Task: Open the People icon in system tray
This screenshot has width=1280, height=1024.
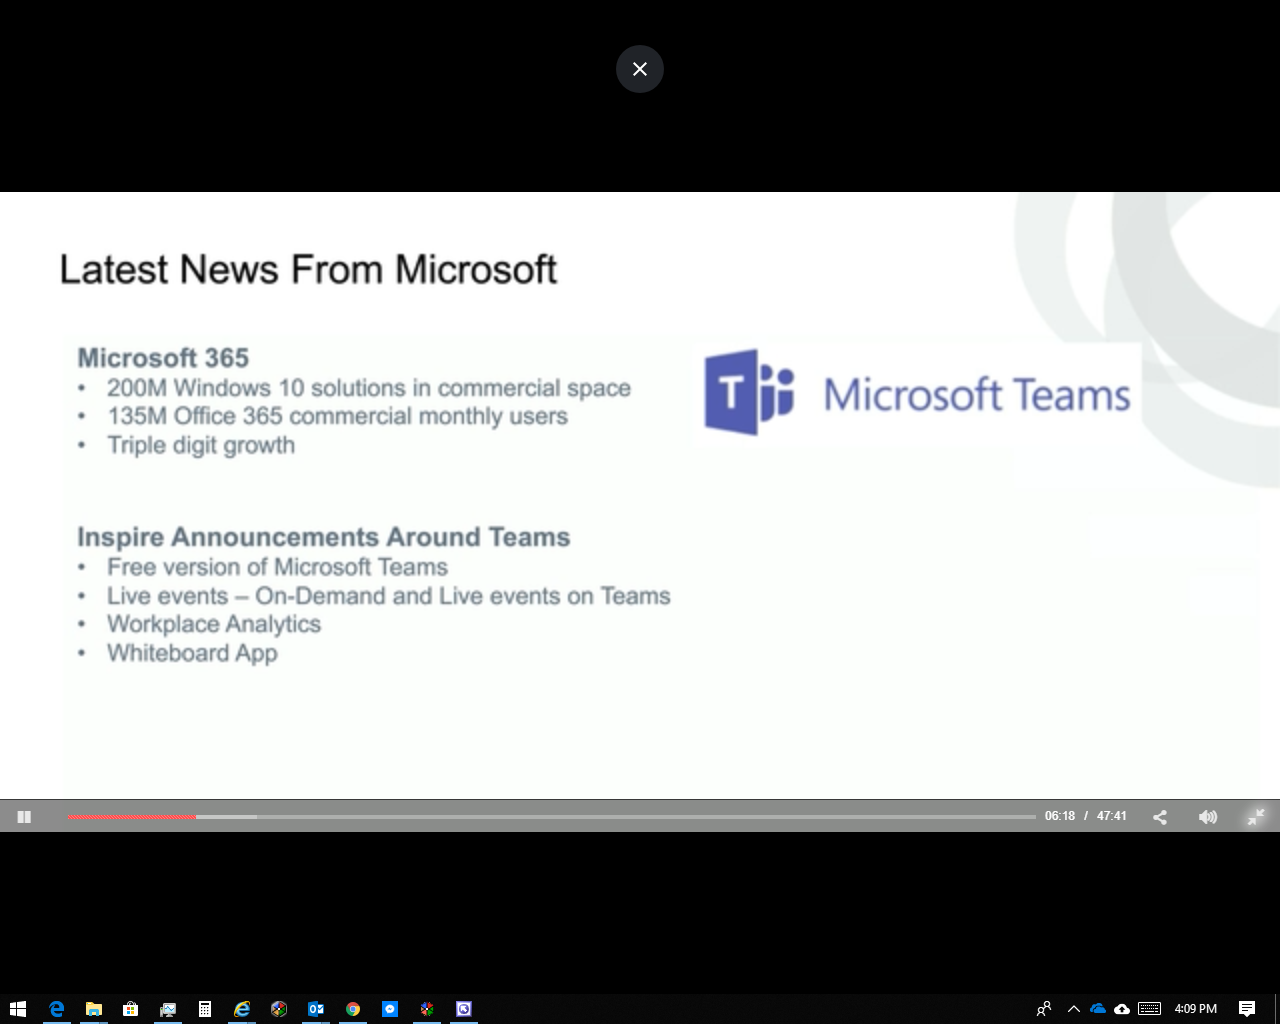Action: [x=1044, y=1009]
